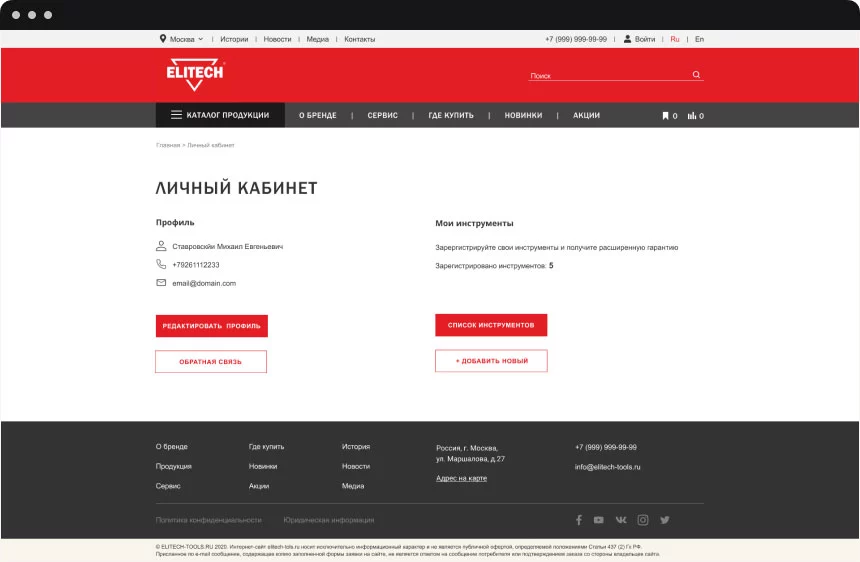This screenshot has width=860, height=562.
Task: Open Каталог продукции menu
Action: 220,115
